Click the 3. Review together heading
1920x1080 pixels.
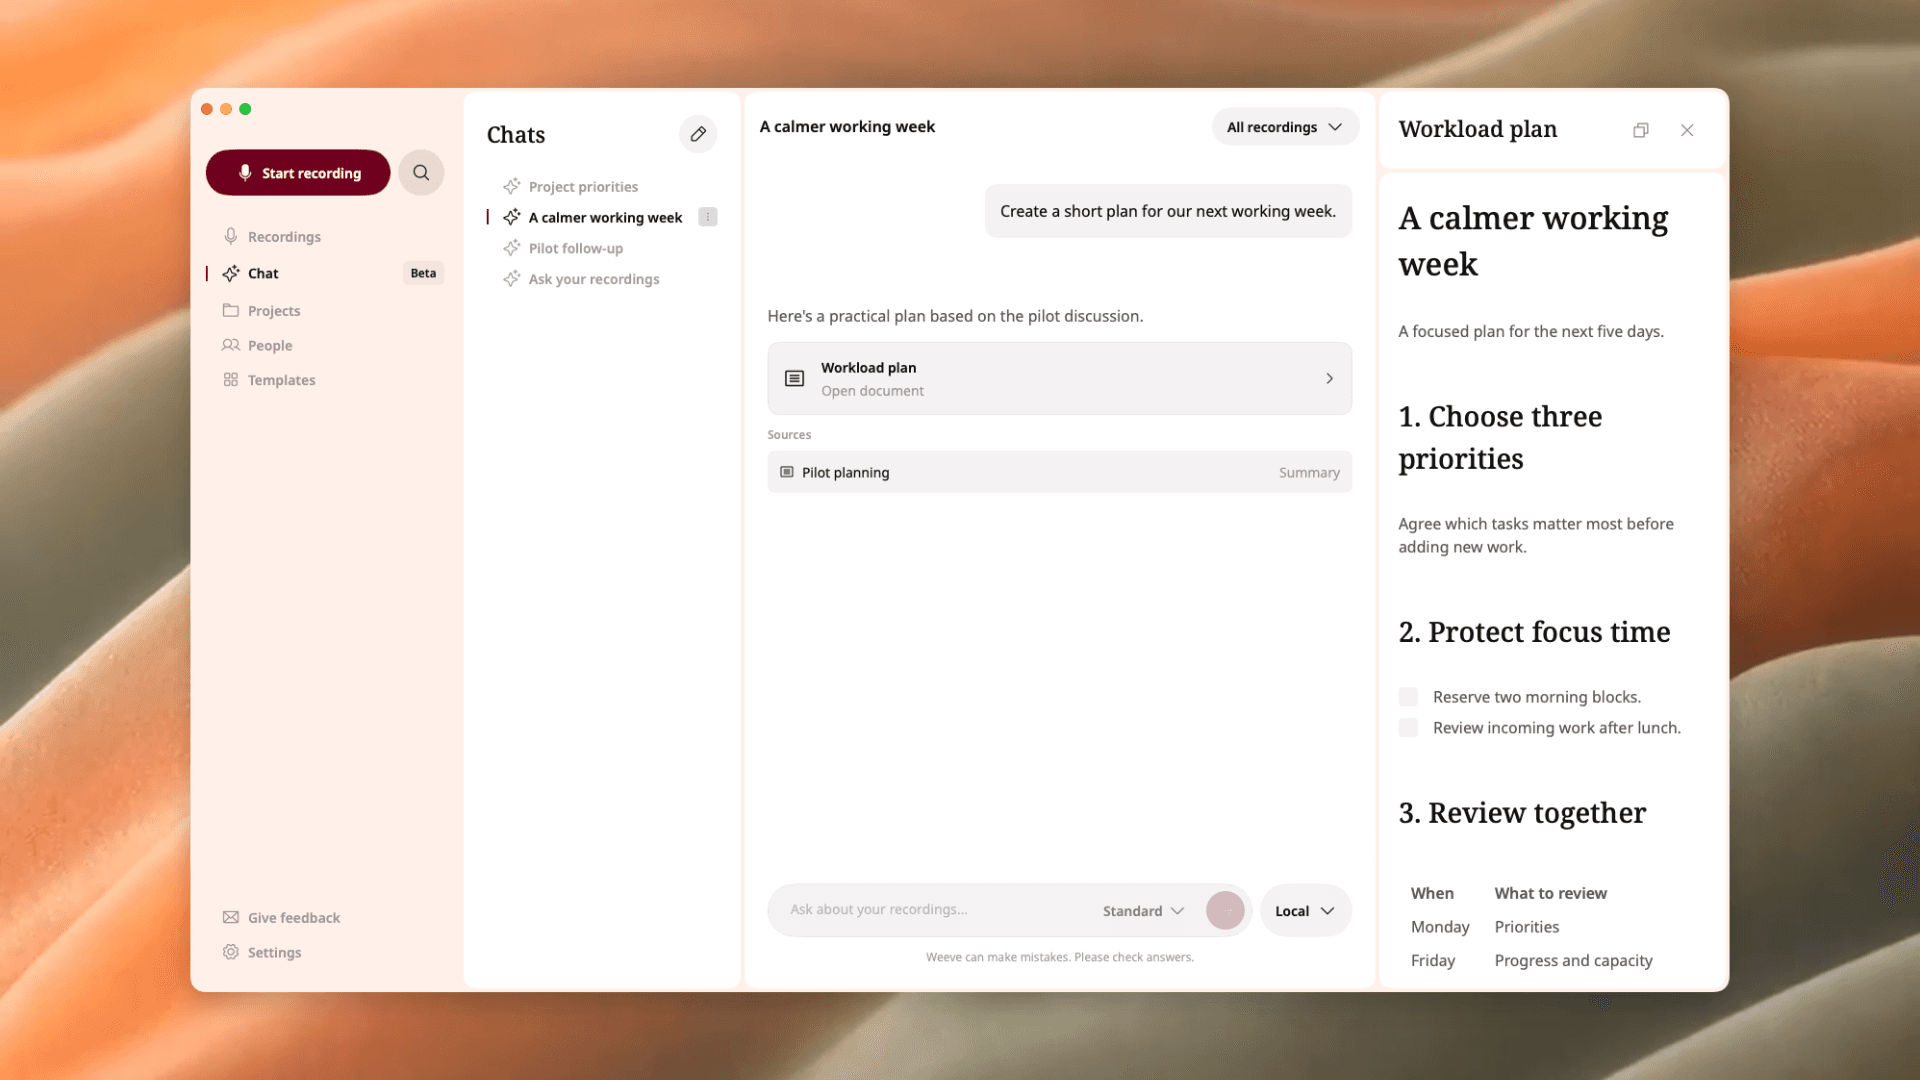[1522, 813]
